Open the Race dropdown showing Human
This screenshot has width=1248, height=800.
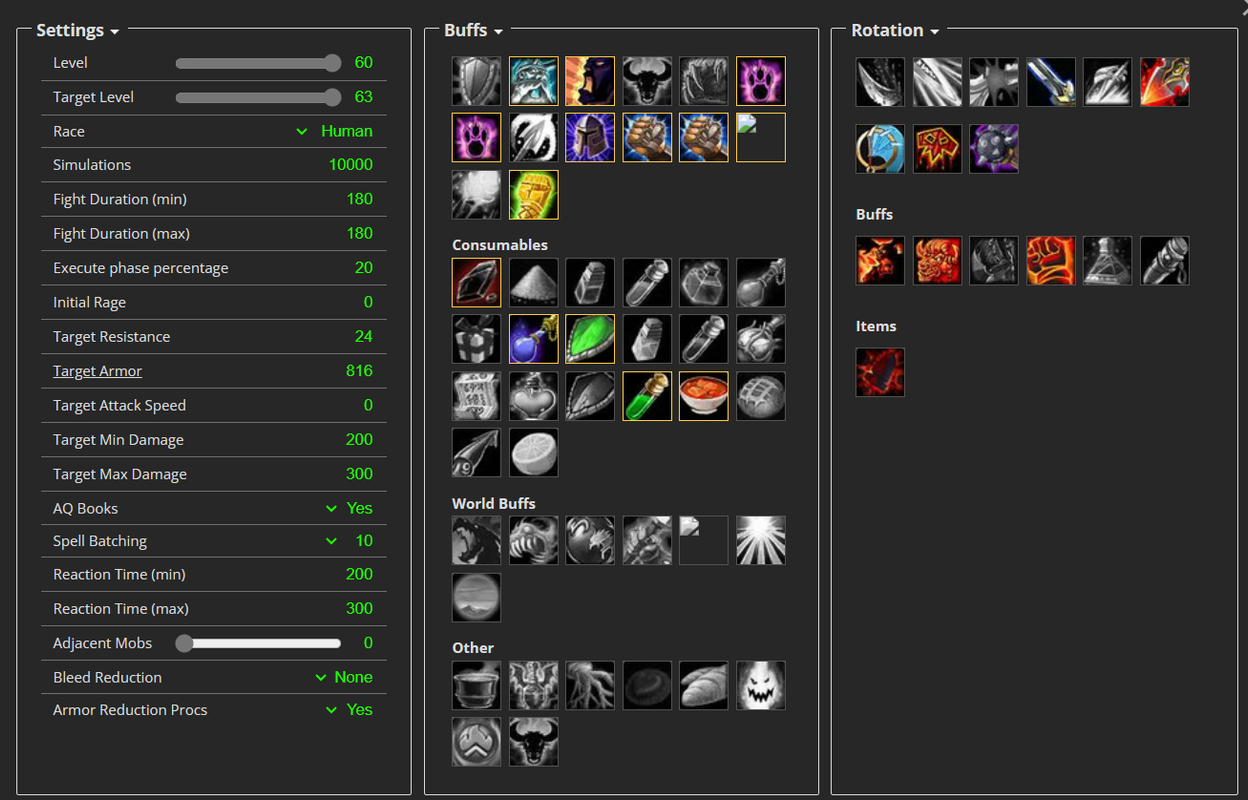[x=334, y=131]
